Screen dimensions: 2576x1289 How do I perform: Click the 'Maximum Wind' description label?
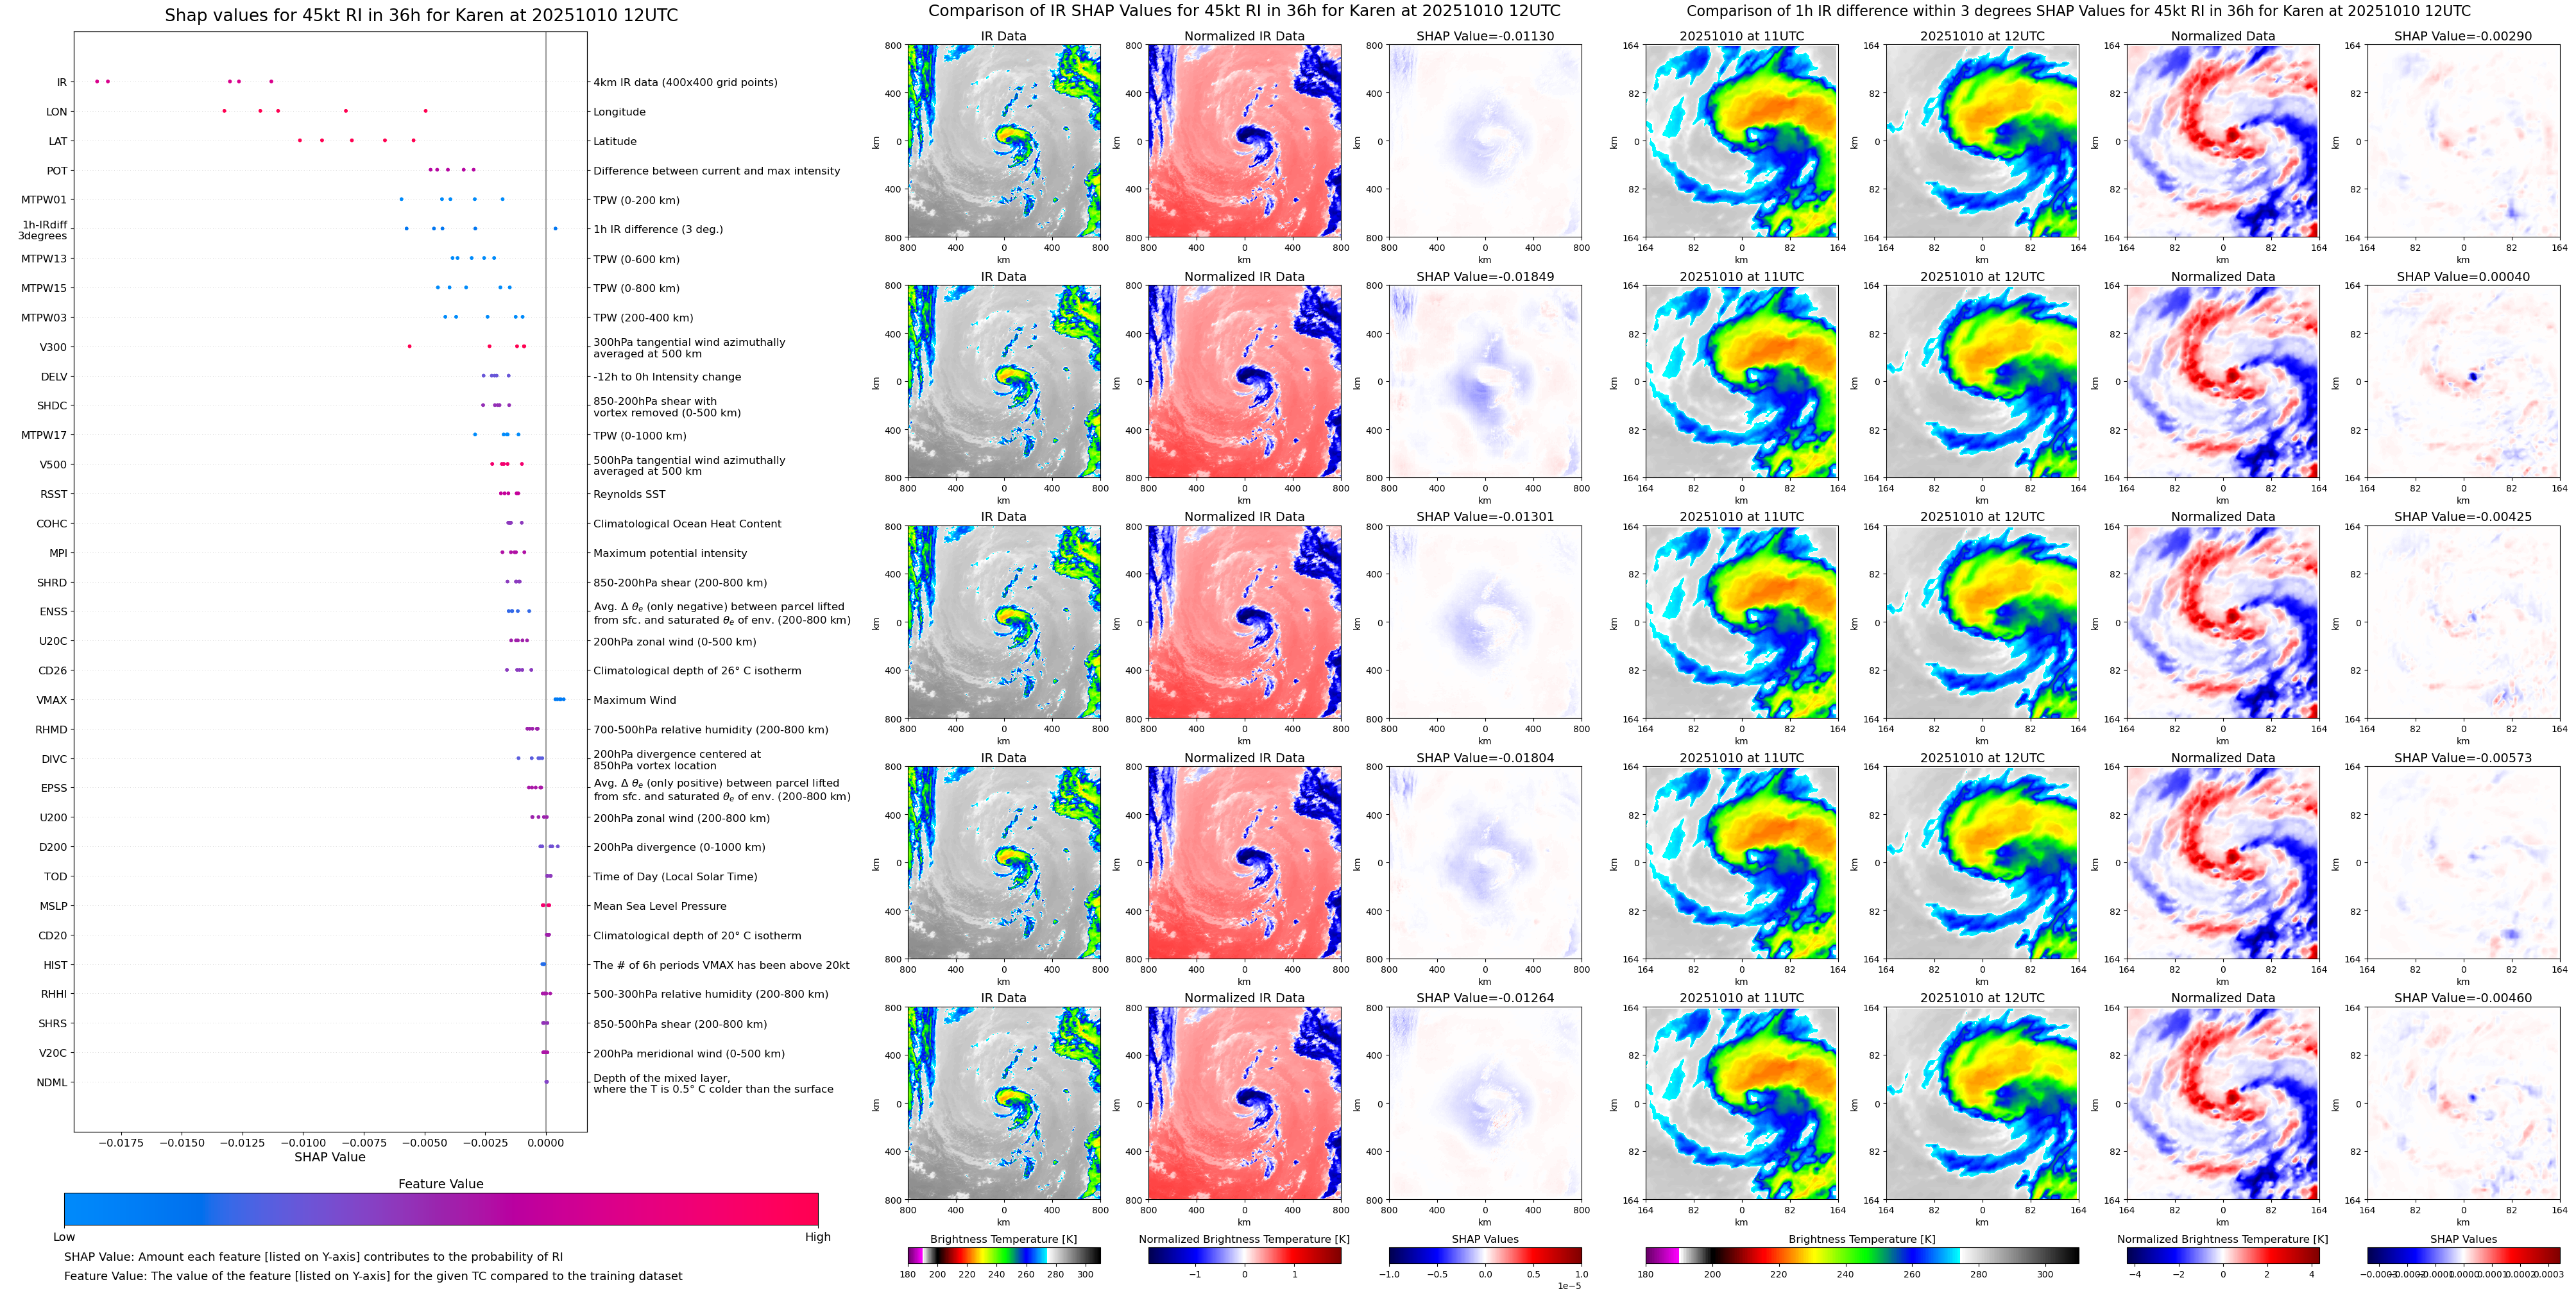point(634,700)
